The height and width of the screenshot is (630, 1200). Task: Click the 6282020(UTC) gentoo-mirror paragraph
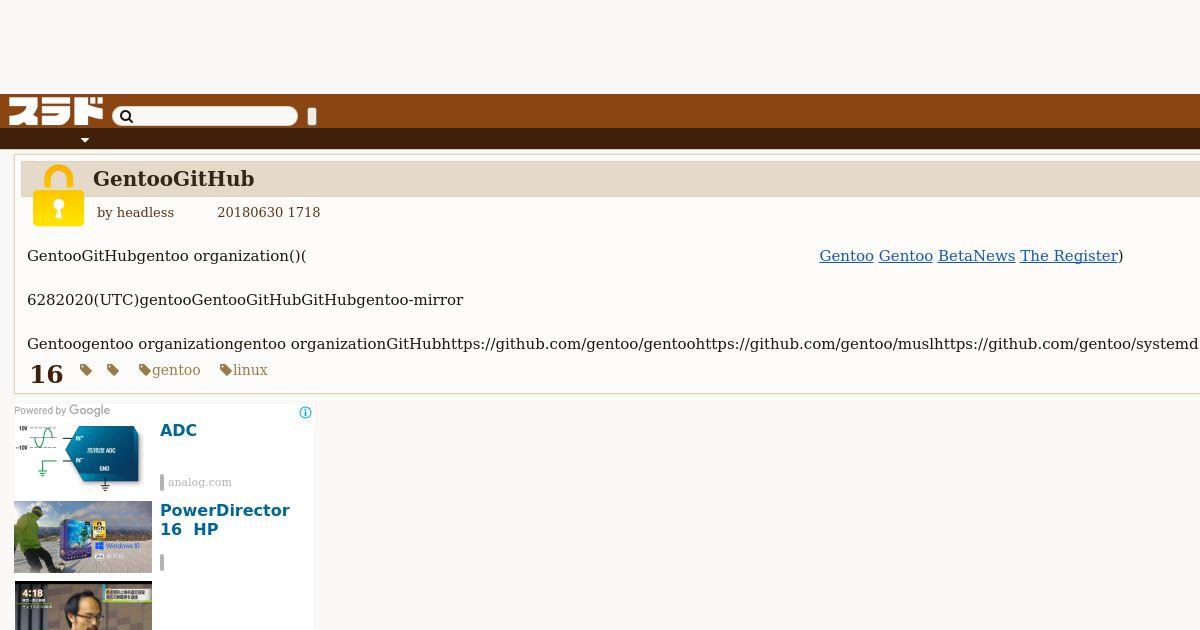pyautogui.click(x=245, y=300)
